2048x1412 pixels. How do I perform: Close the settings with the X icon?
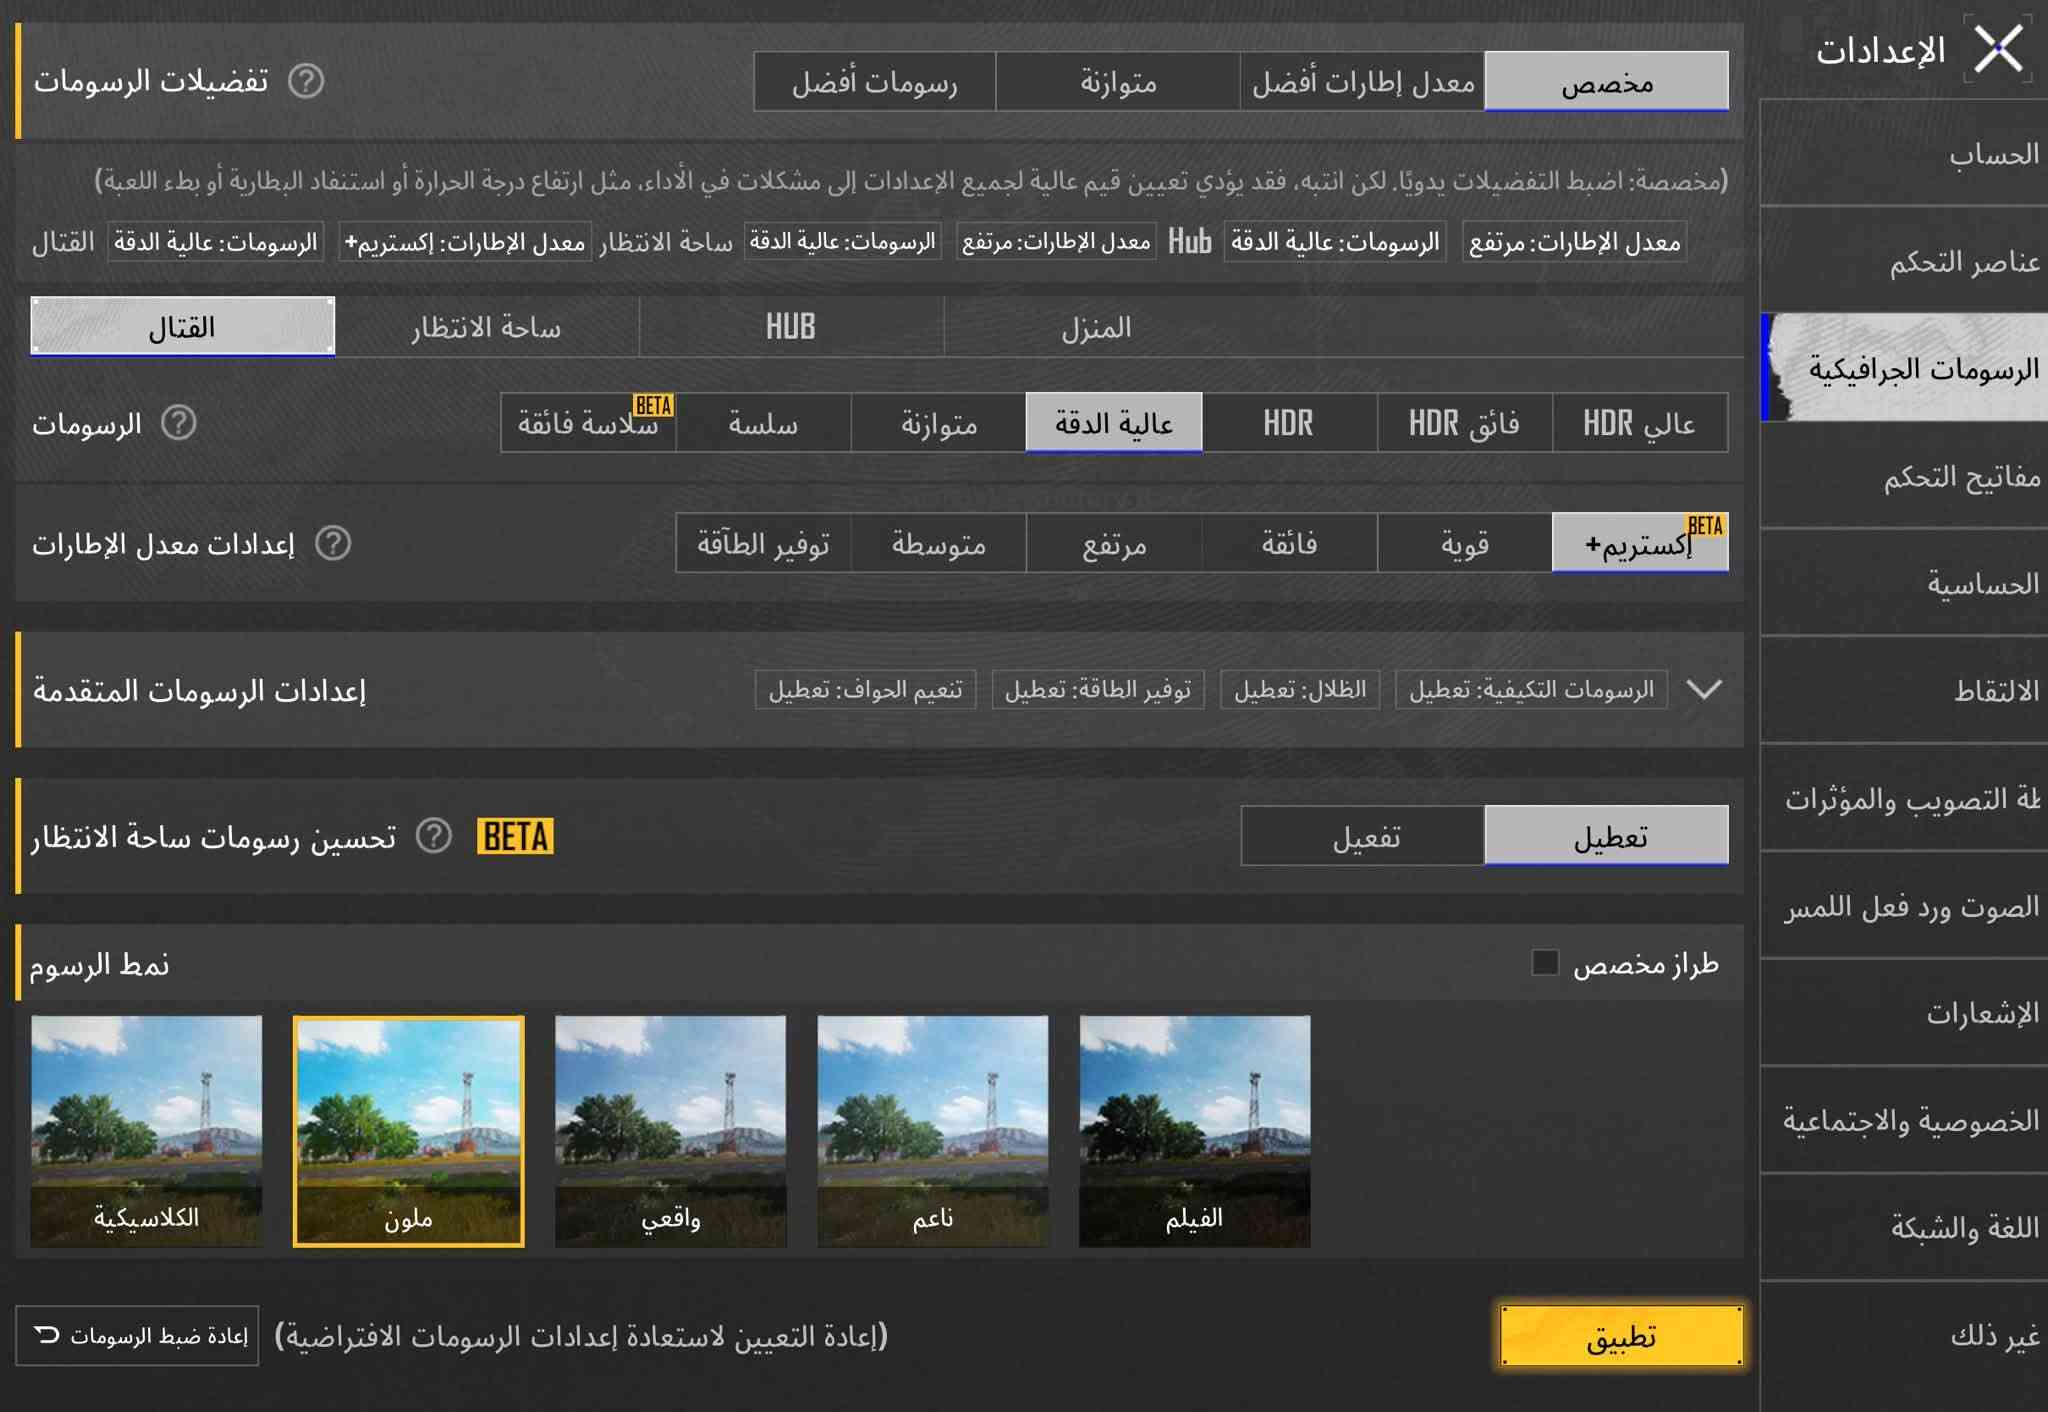pos(1998,49)
